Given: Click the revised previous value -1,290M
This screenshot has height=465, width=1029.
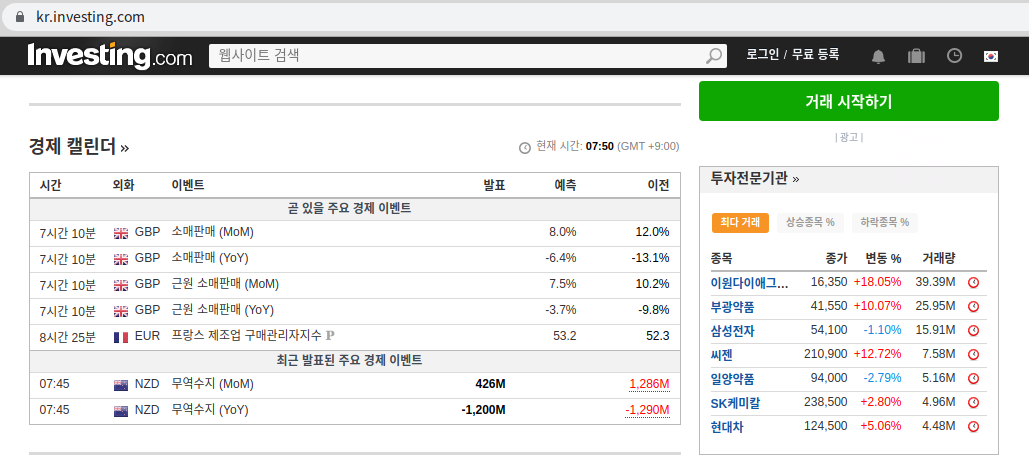Looking at the screenshot, I should click(x=647, y=411).
